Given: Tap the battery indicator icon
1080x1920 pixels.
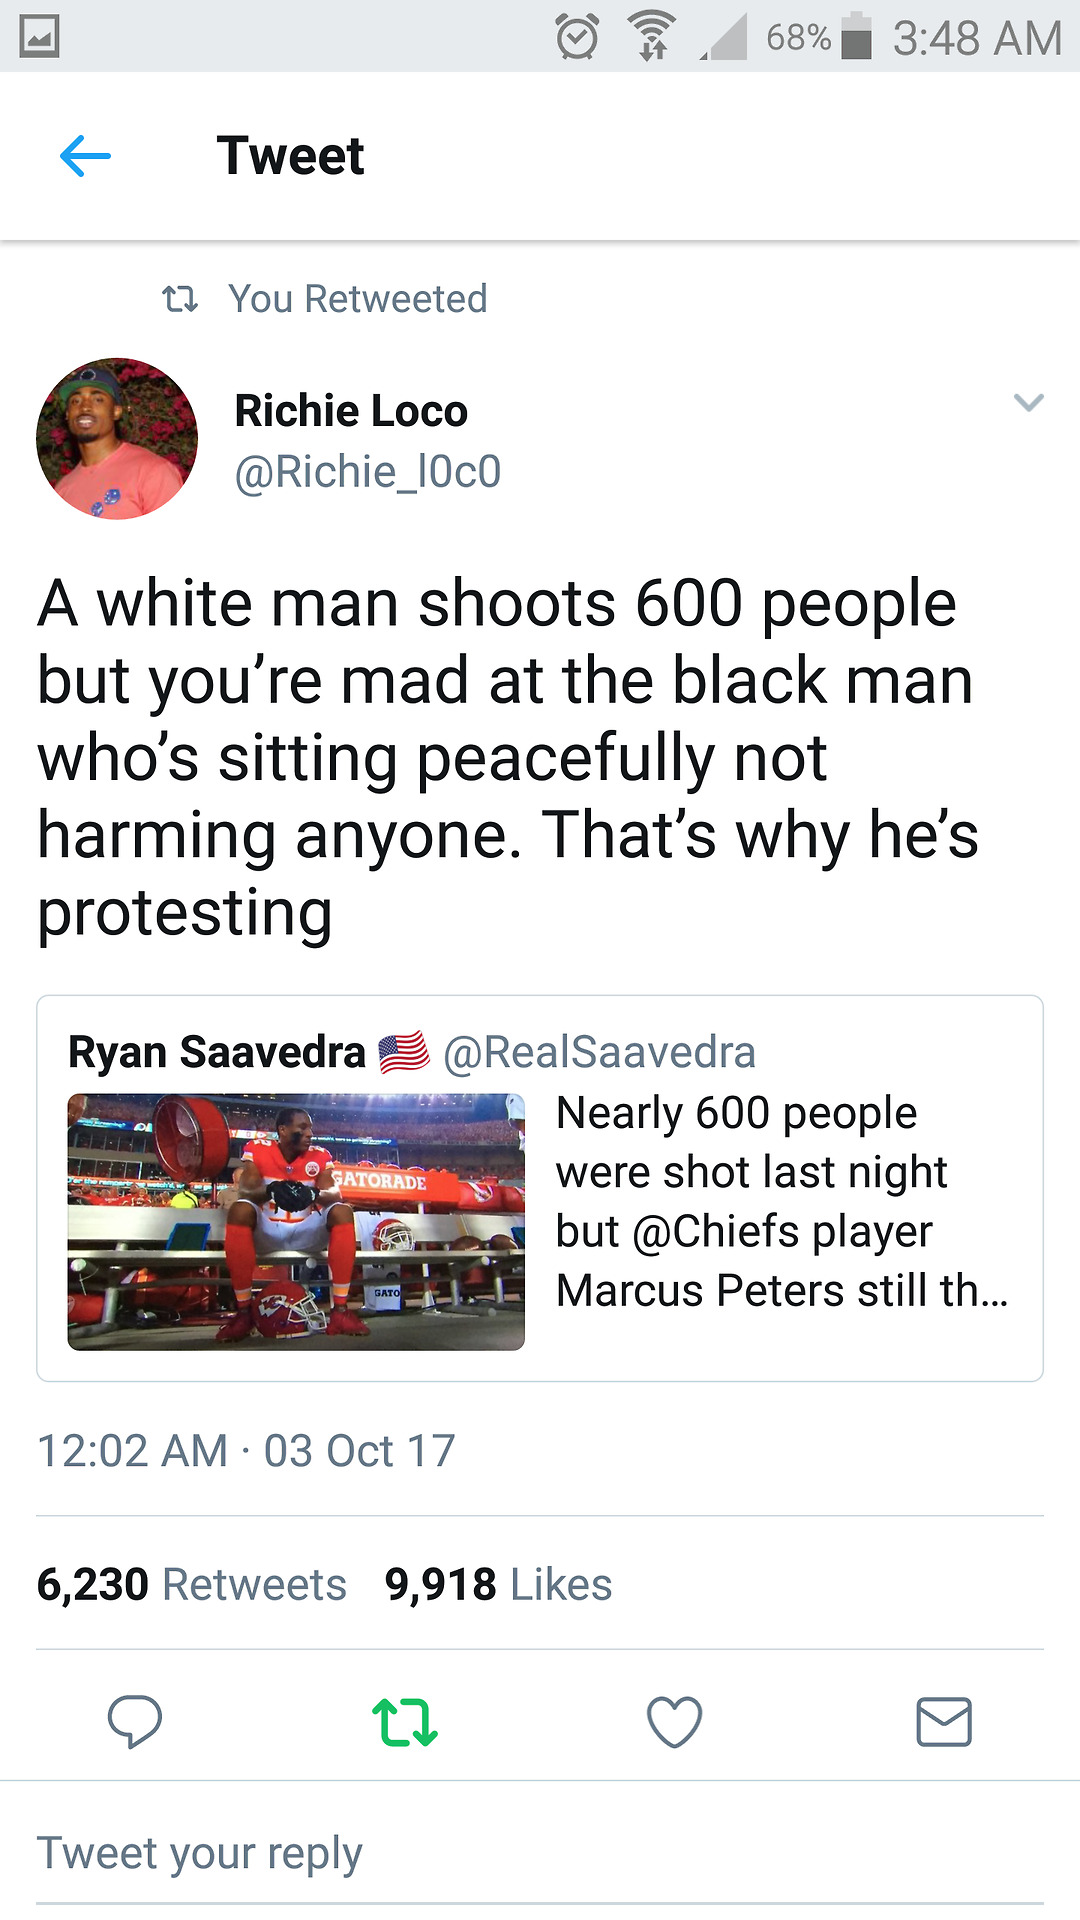Looking at the screenshot, I should (856, 38).
